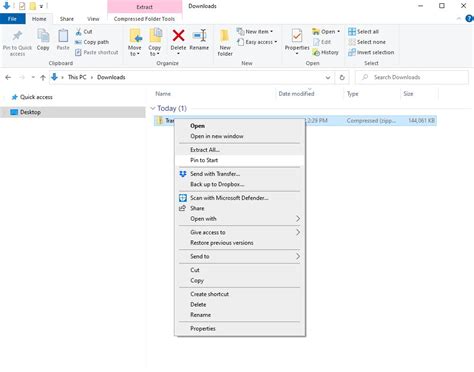This screenshot has width=474, height=372.
Task: Choose Restore previous versions
Action: [x=239, y=243]
